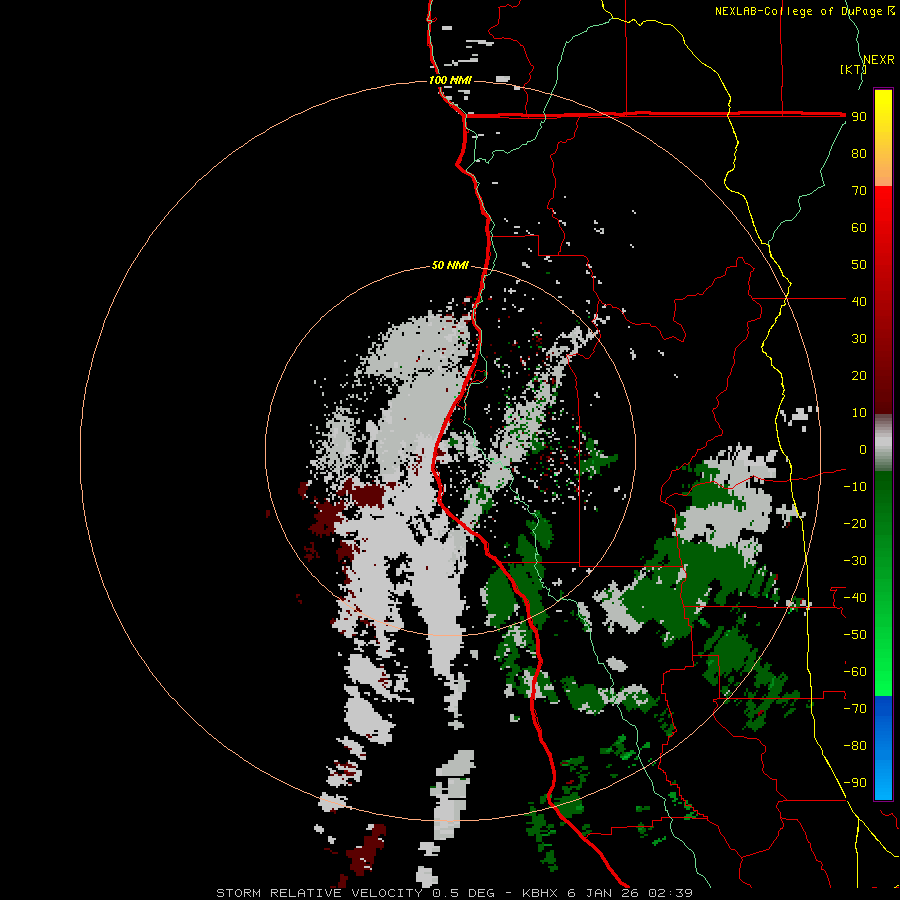The image size is (900, 900).
Task: Select the -50 knot scale label
Action: [x=855, y=635]
